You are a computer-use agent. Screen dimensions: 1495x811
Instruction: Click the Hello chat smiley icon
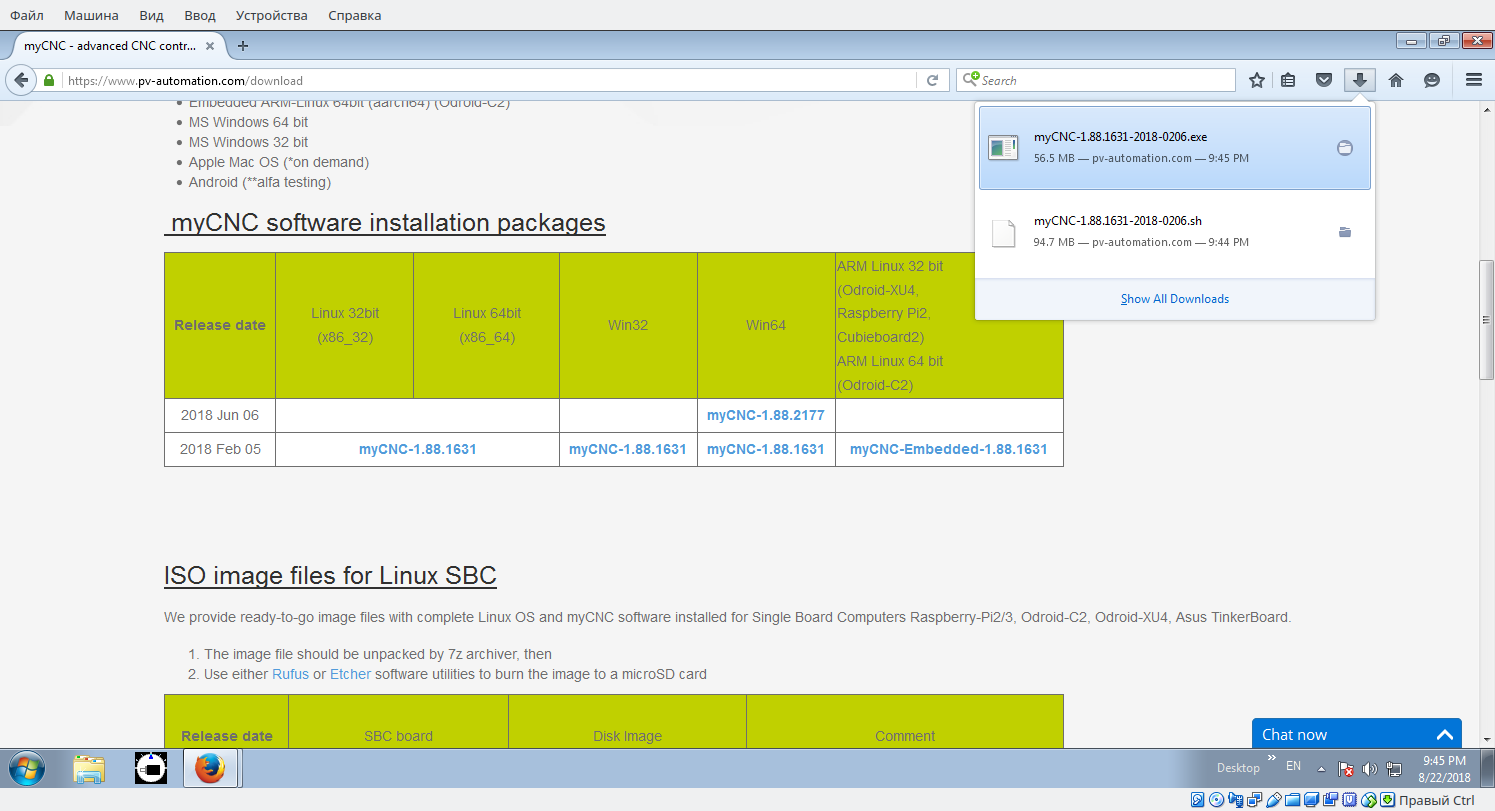(1432, 80)
